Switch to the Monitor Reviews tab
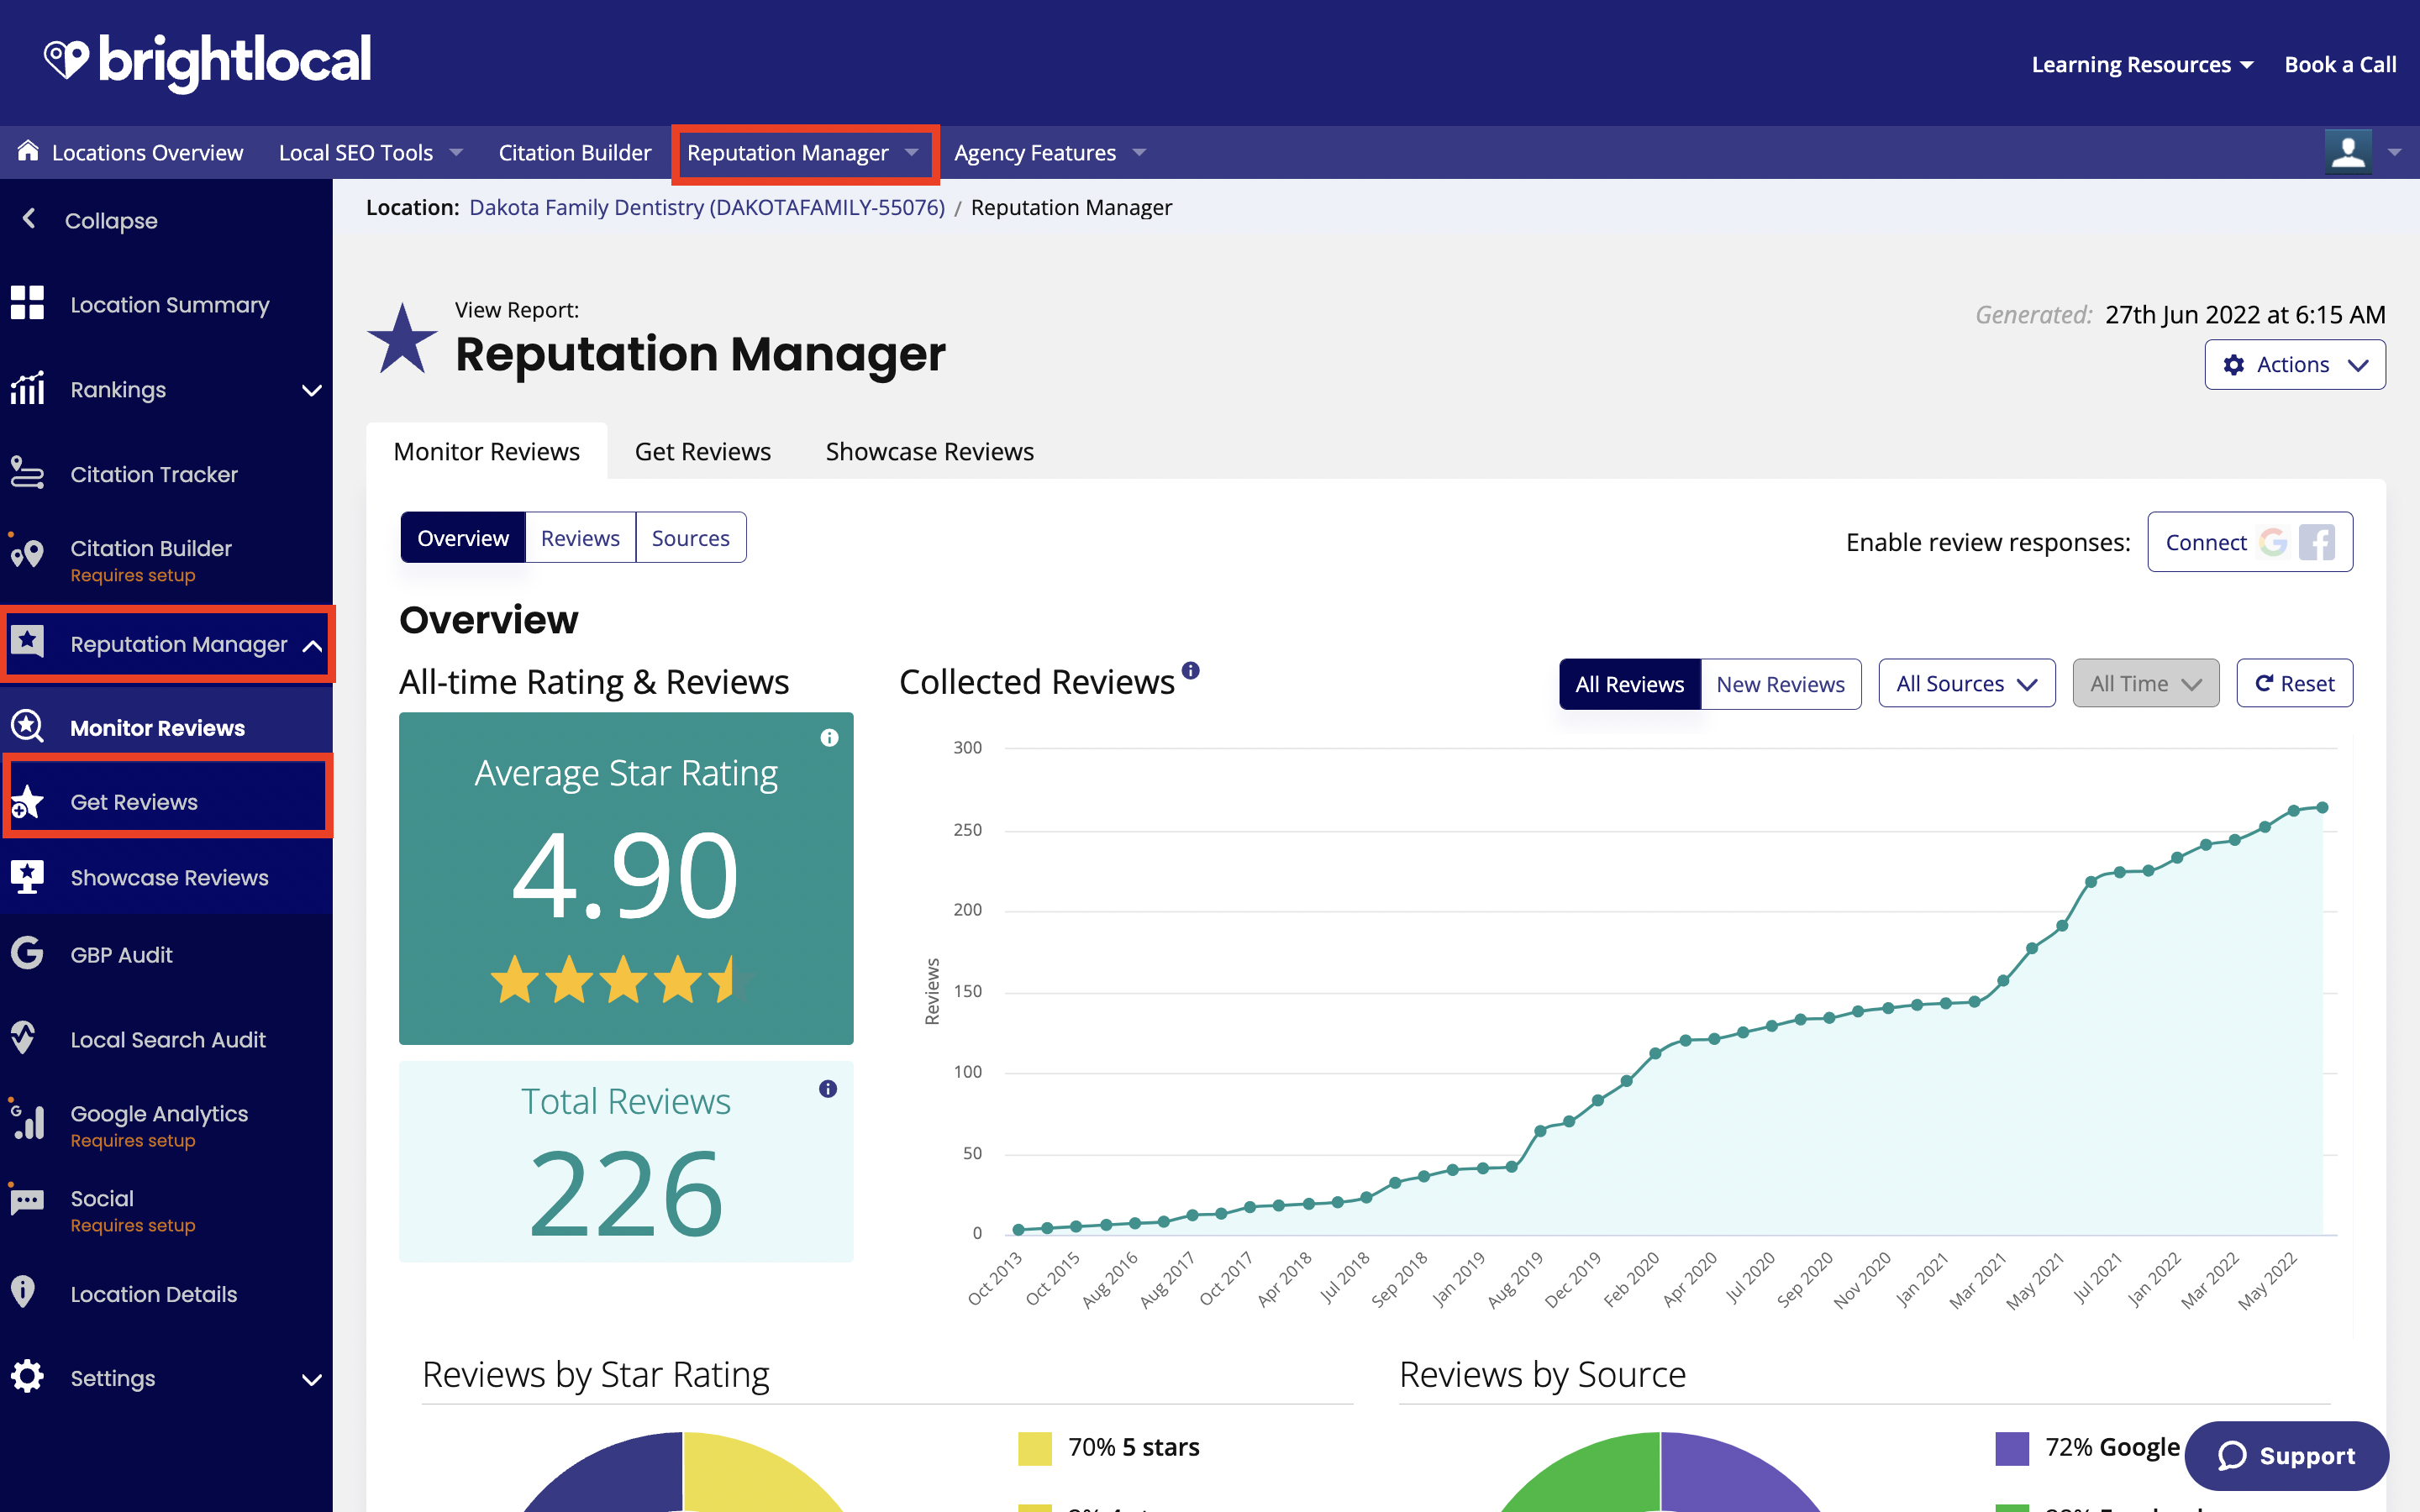 [x=487, y=451]
